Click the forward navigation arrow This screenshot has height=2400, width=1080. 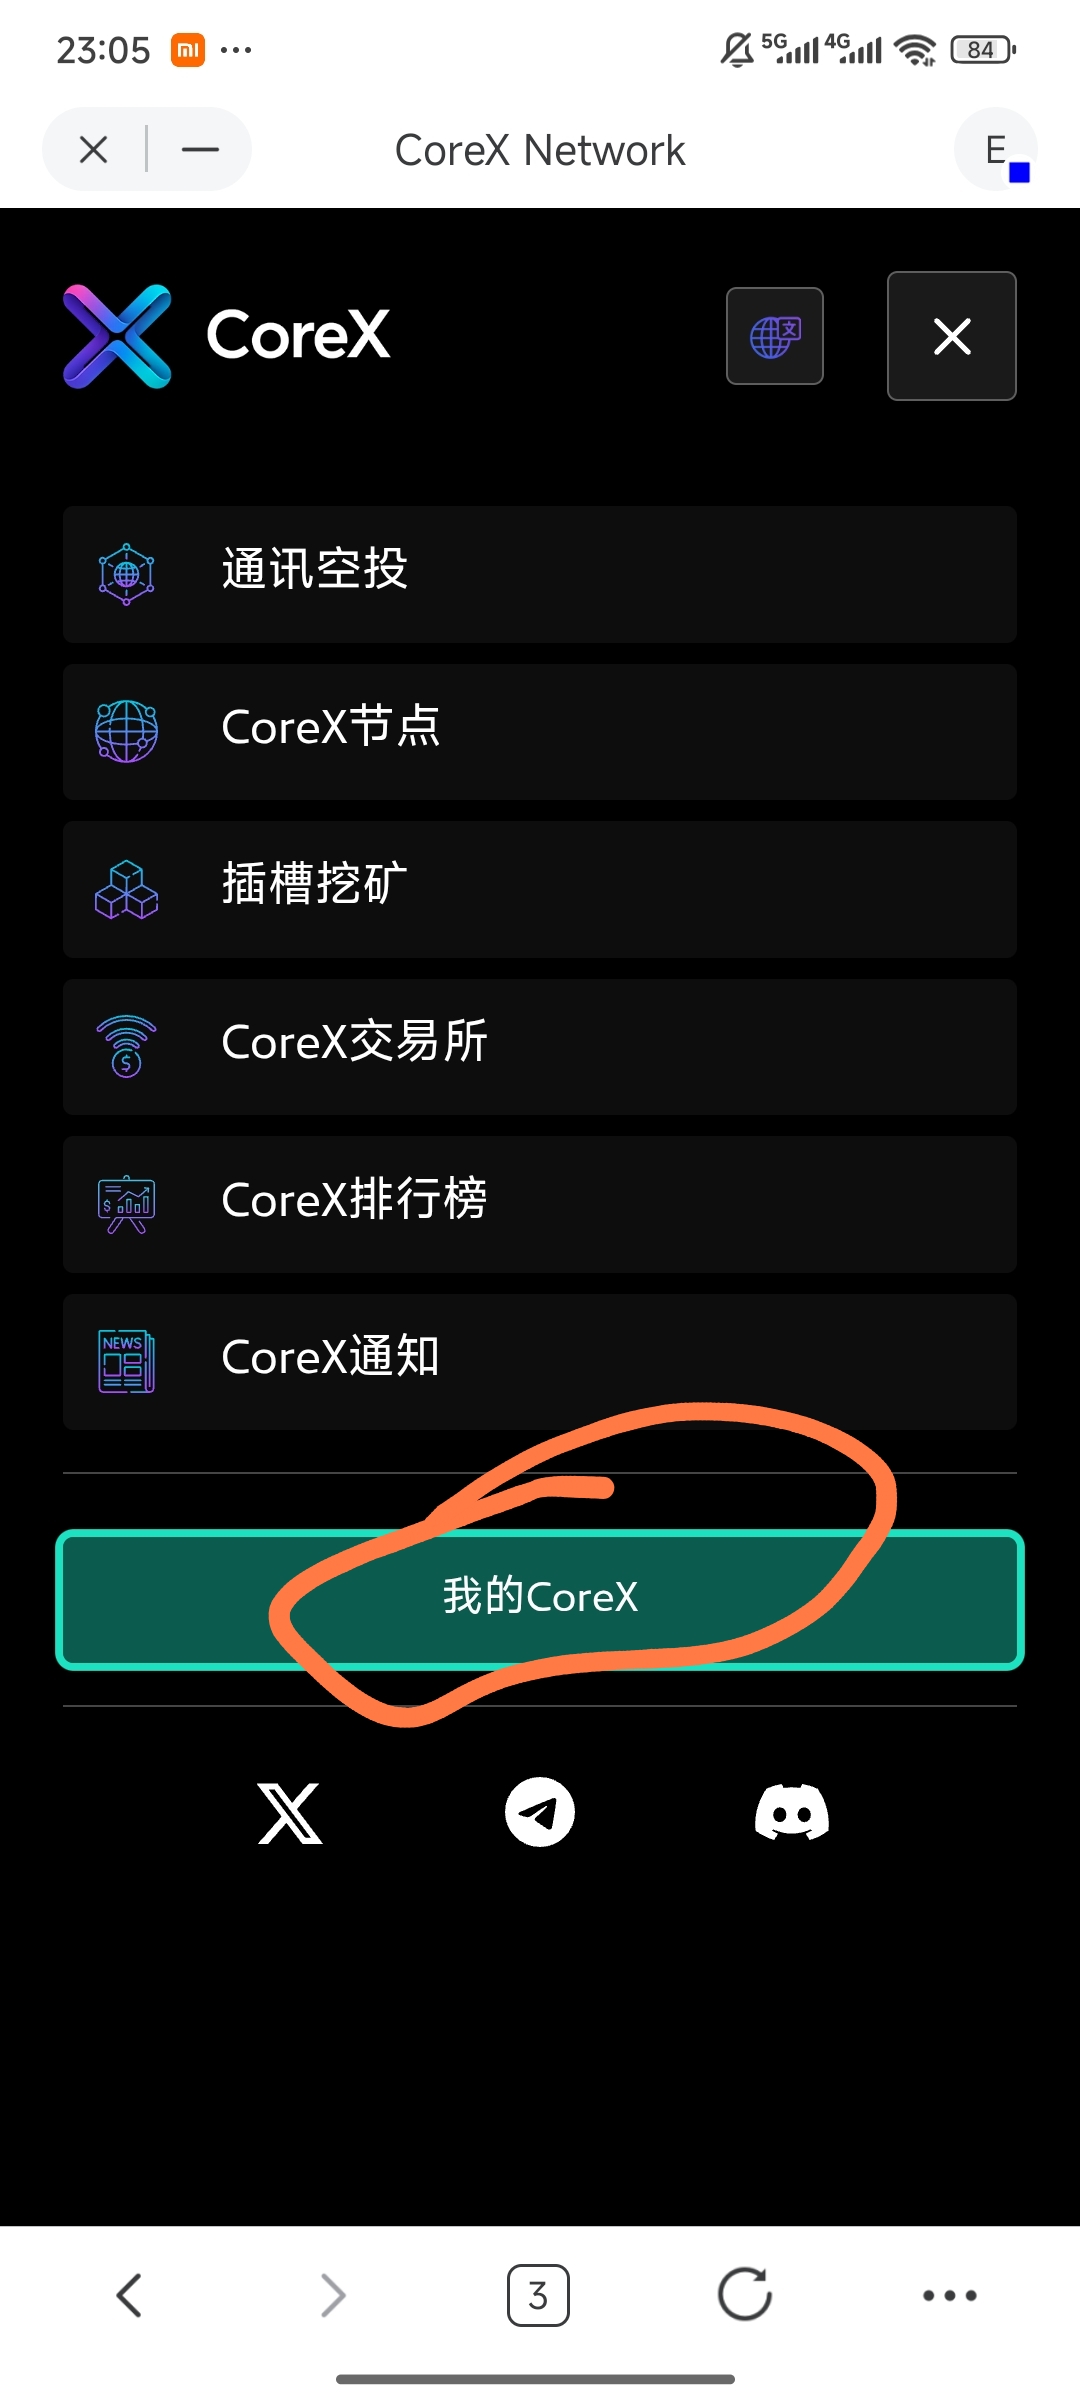[333, 2295]
